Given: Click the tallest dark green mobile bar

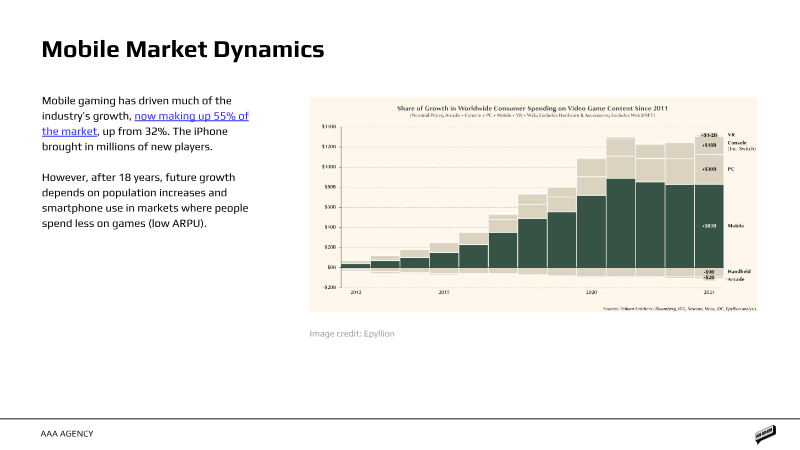Looking at the screenshot, I should [x=620, y=225].
